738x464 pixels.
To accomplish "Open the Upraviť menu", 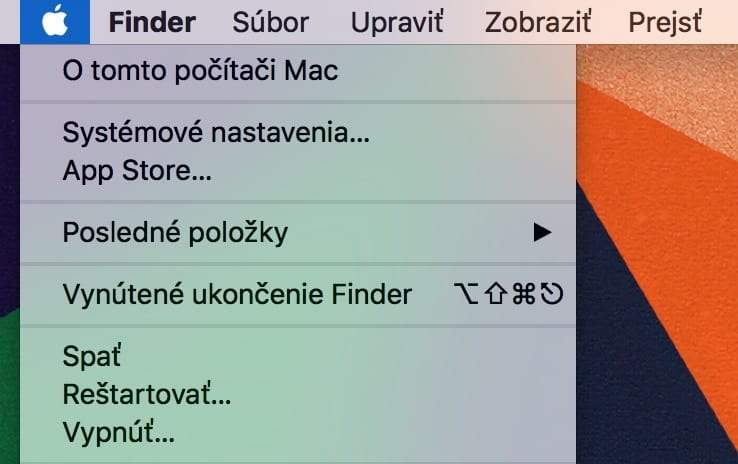I will pyautogui.click(x=397, y=22).
